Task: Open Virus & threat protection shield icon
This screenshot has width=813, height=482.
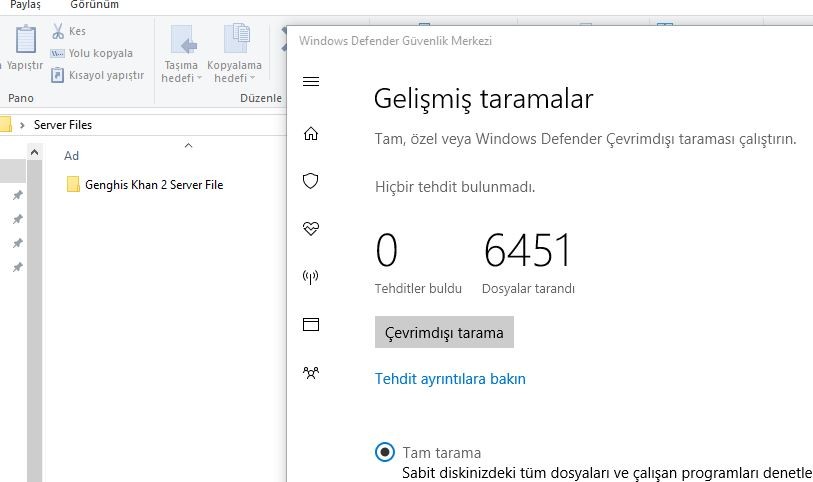Action: tap(311, 181)
